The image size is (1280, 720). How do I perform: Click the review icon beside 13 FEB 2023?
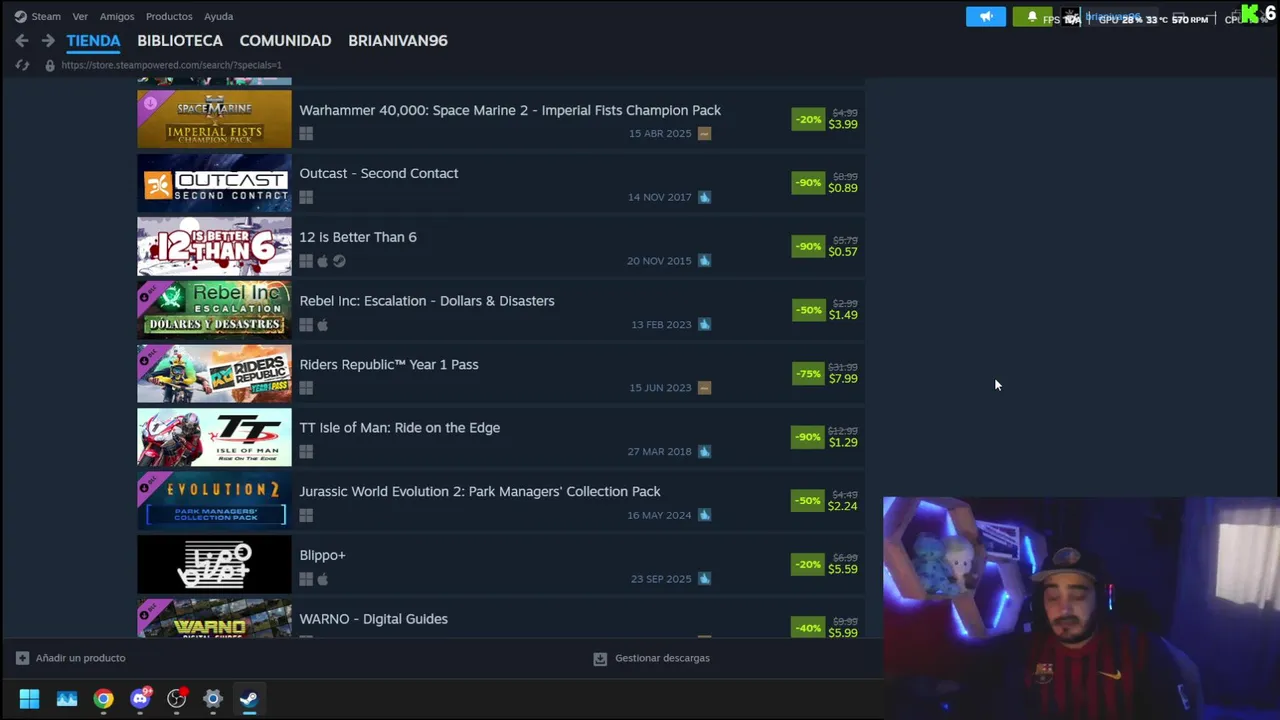(x=704, y=324)
